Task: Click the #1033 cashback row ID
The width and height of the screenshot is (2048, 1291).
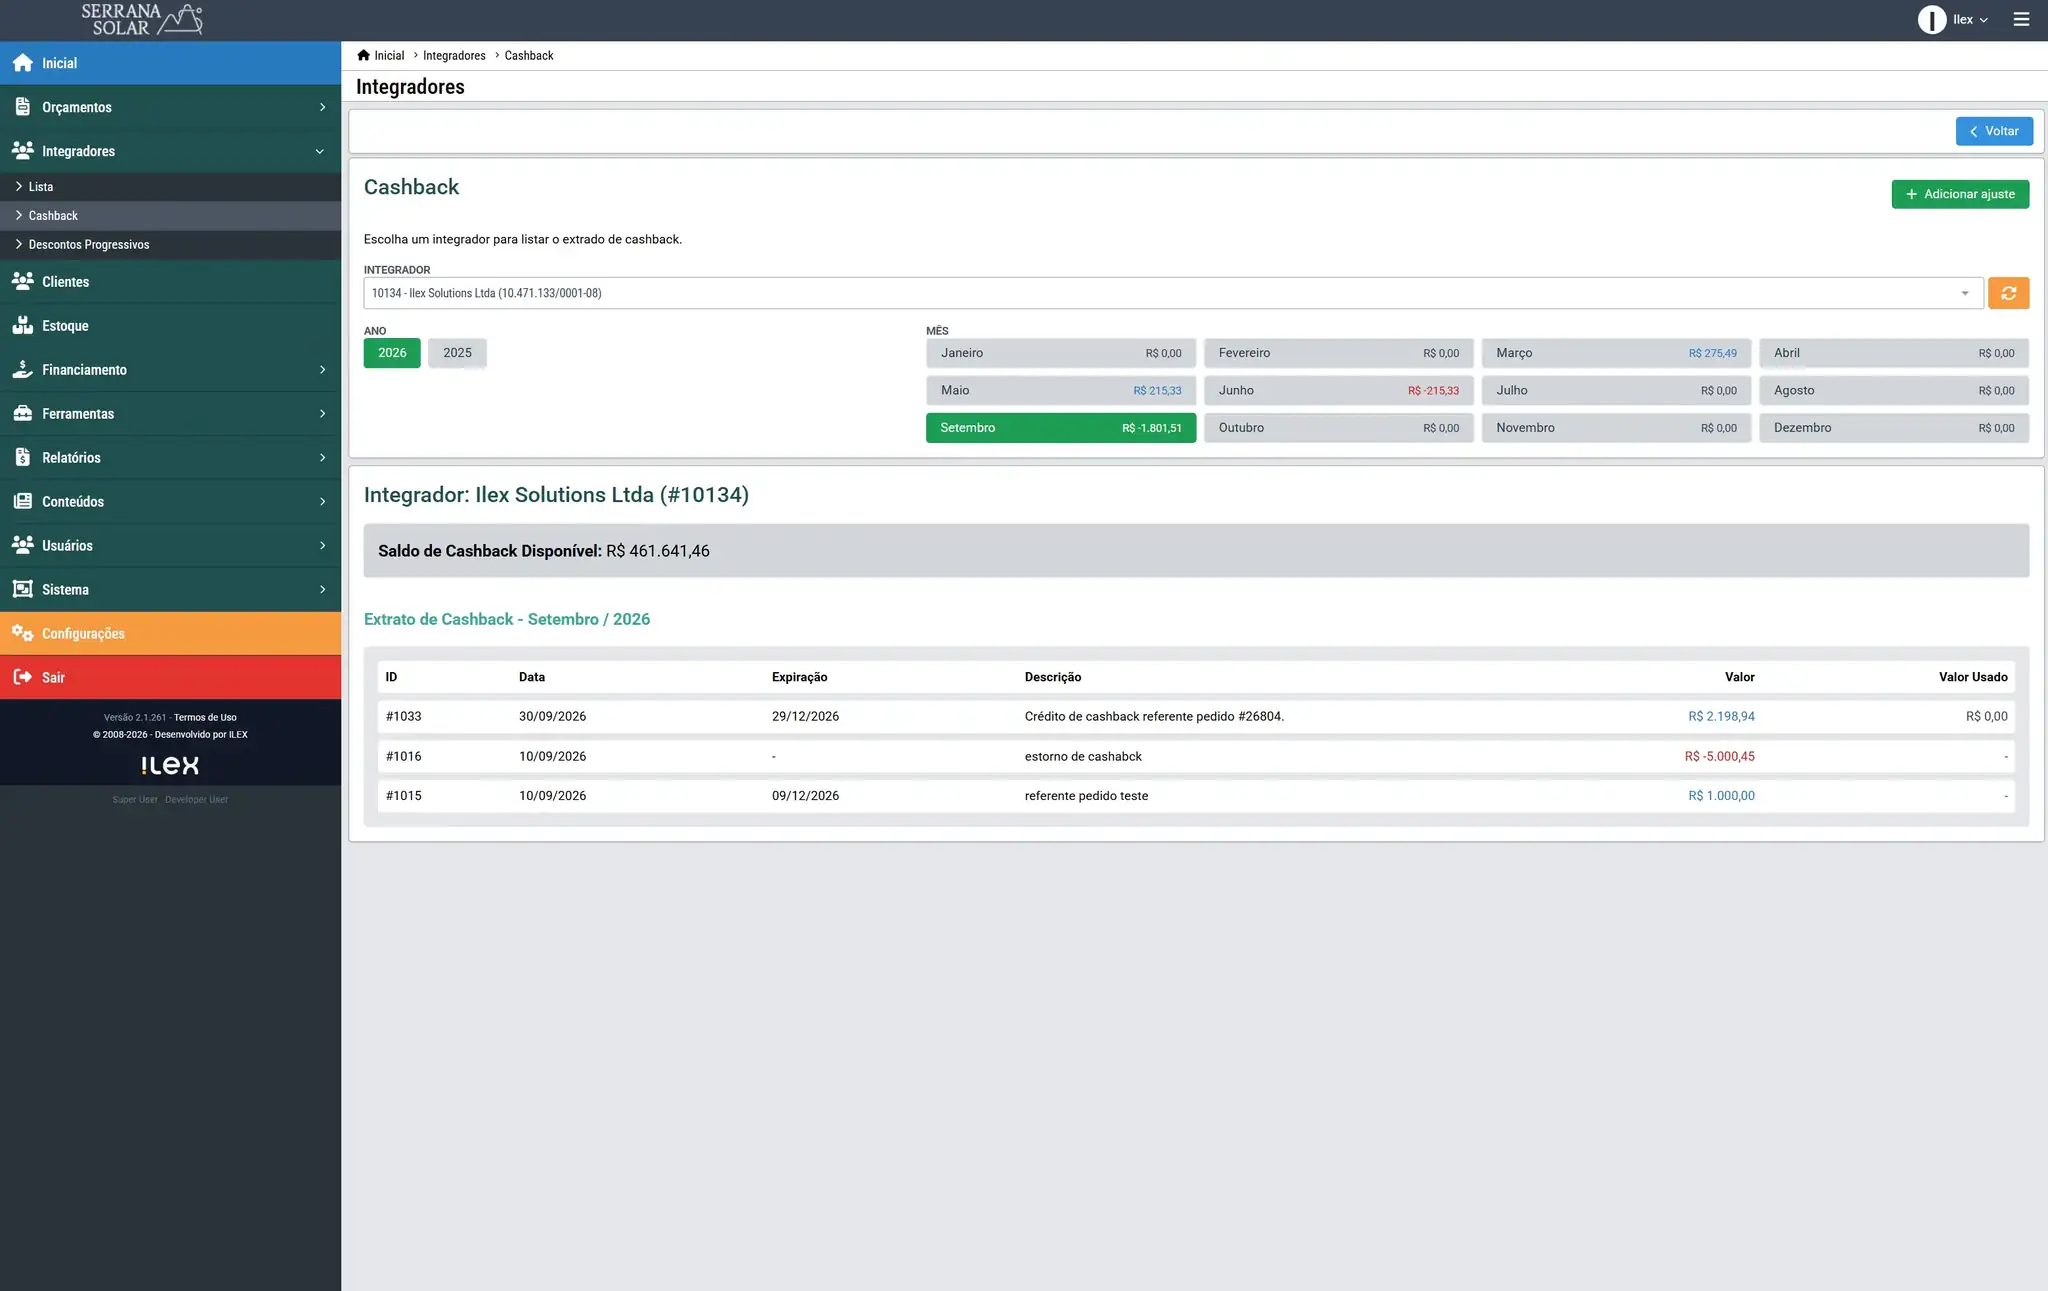Action: click(x=403, y=716)
